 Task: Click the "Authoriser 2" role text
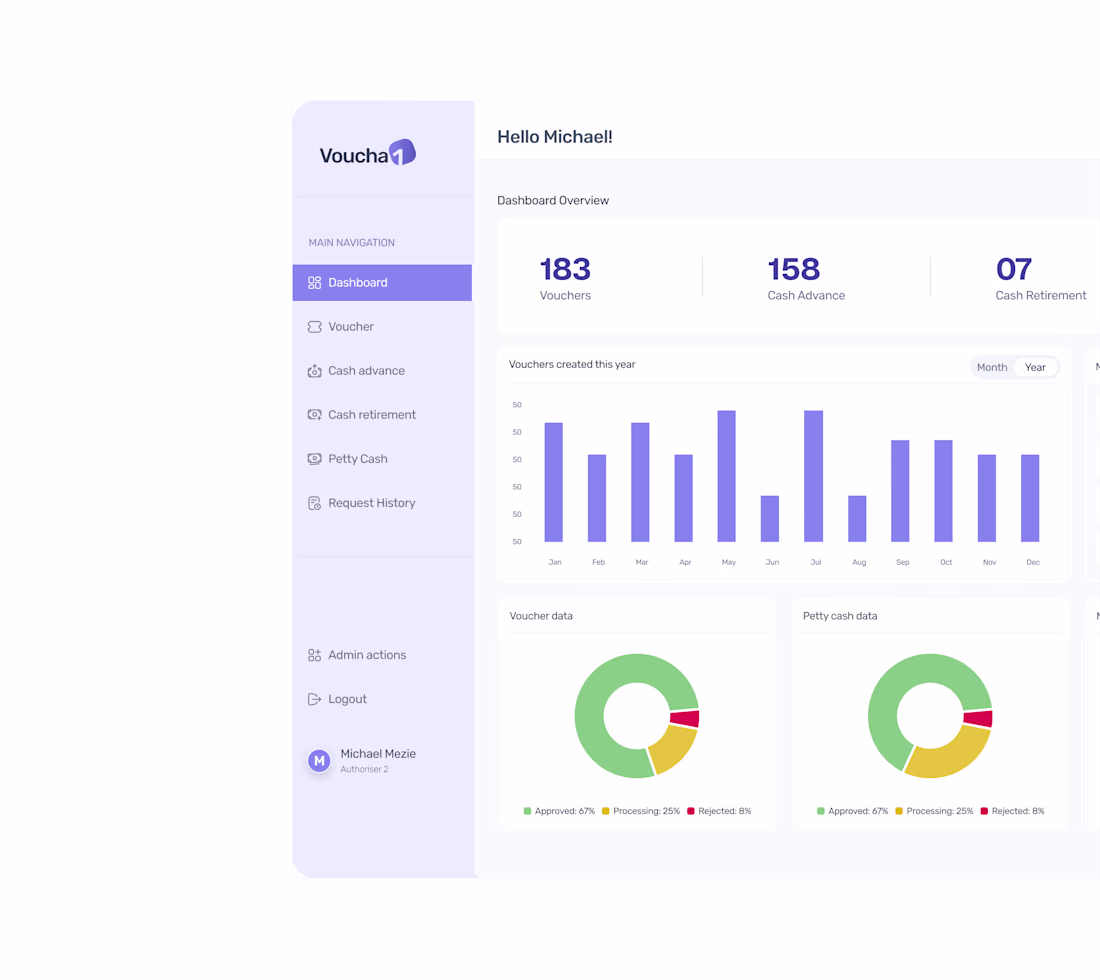[x=364, y=770]
